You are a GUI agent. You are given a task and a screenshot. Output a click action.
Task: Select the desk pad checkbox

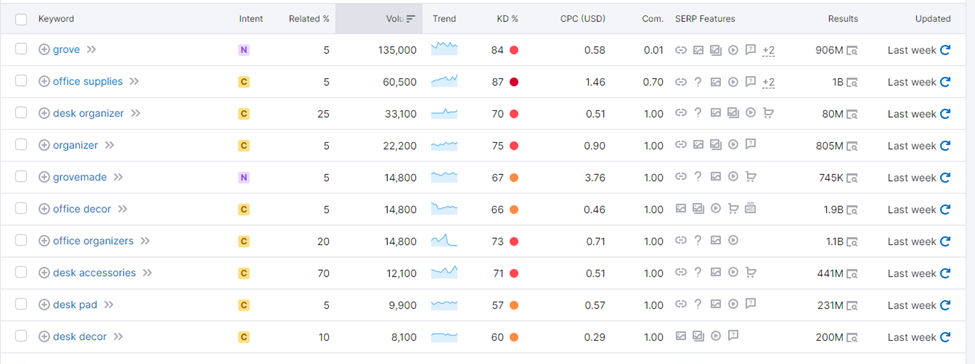(21, 304)
